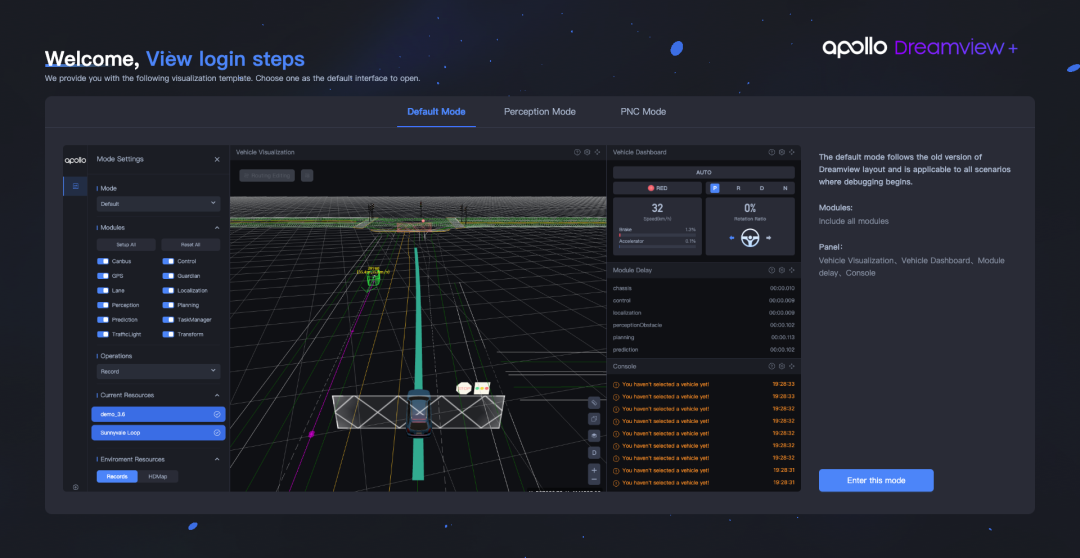Open the Console settings gear icon
This screenshot has height=558, width=1080.
782,366
